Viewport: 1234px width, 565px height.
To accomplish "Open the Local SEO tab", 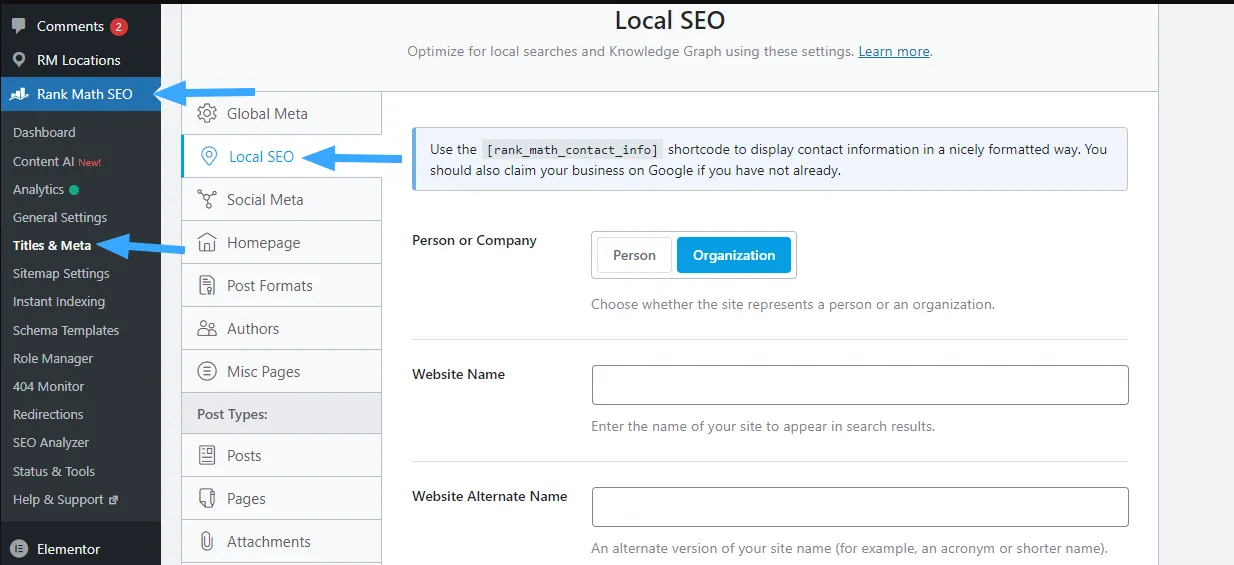I will (281, 156).
